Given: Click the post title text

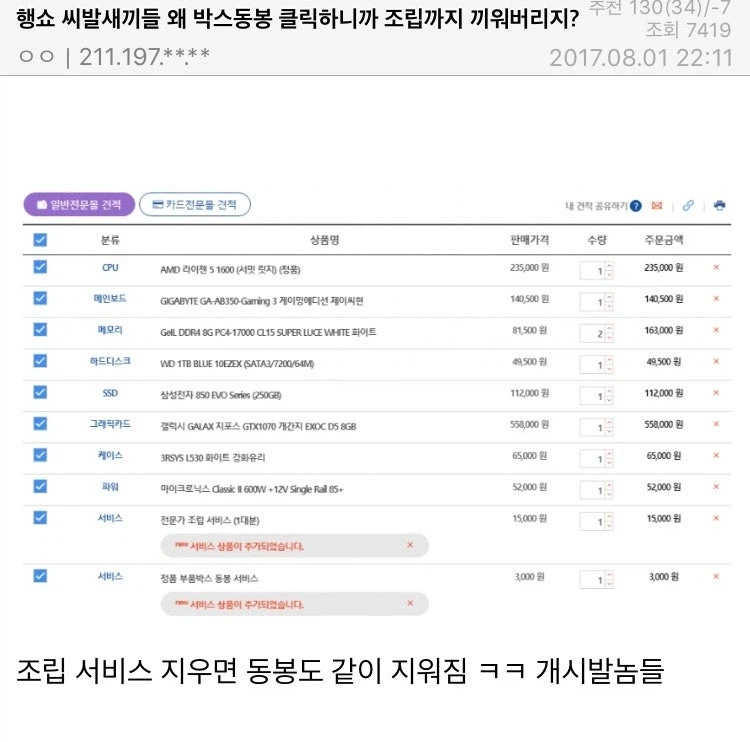Looking at the screenshot, I should [298, 18].
